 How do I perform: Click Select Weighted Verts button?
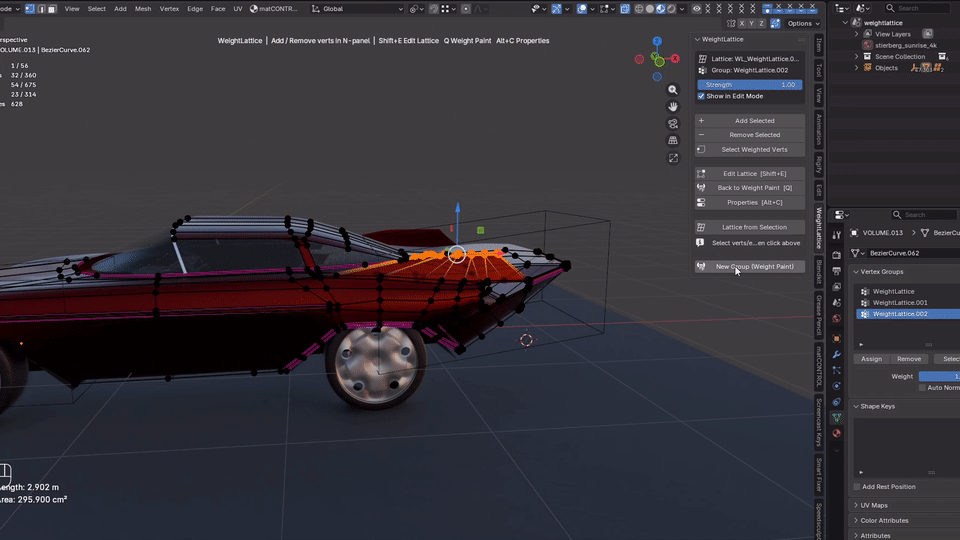click(750, 149)
